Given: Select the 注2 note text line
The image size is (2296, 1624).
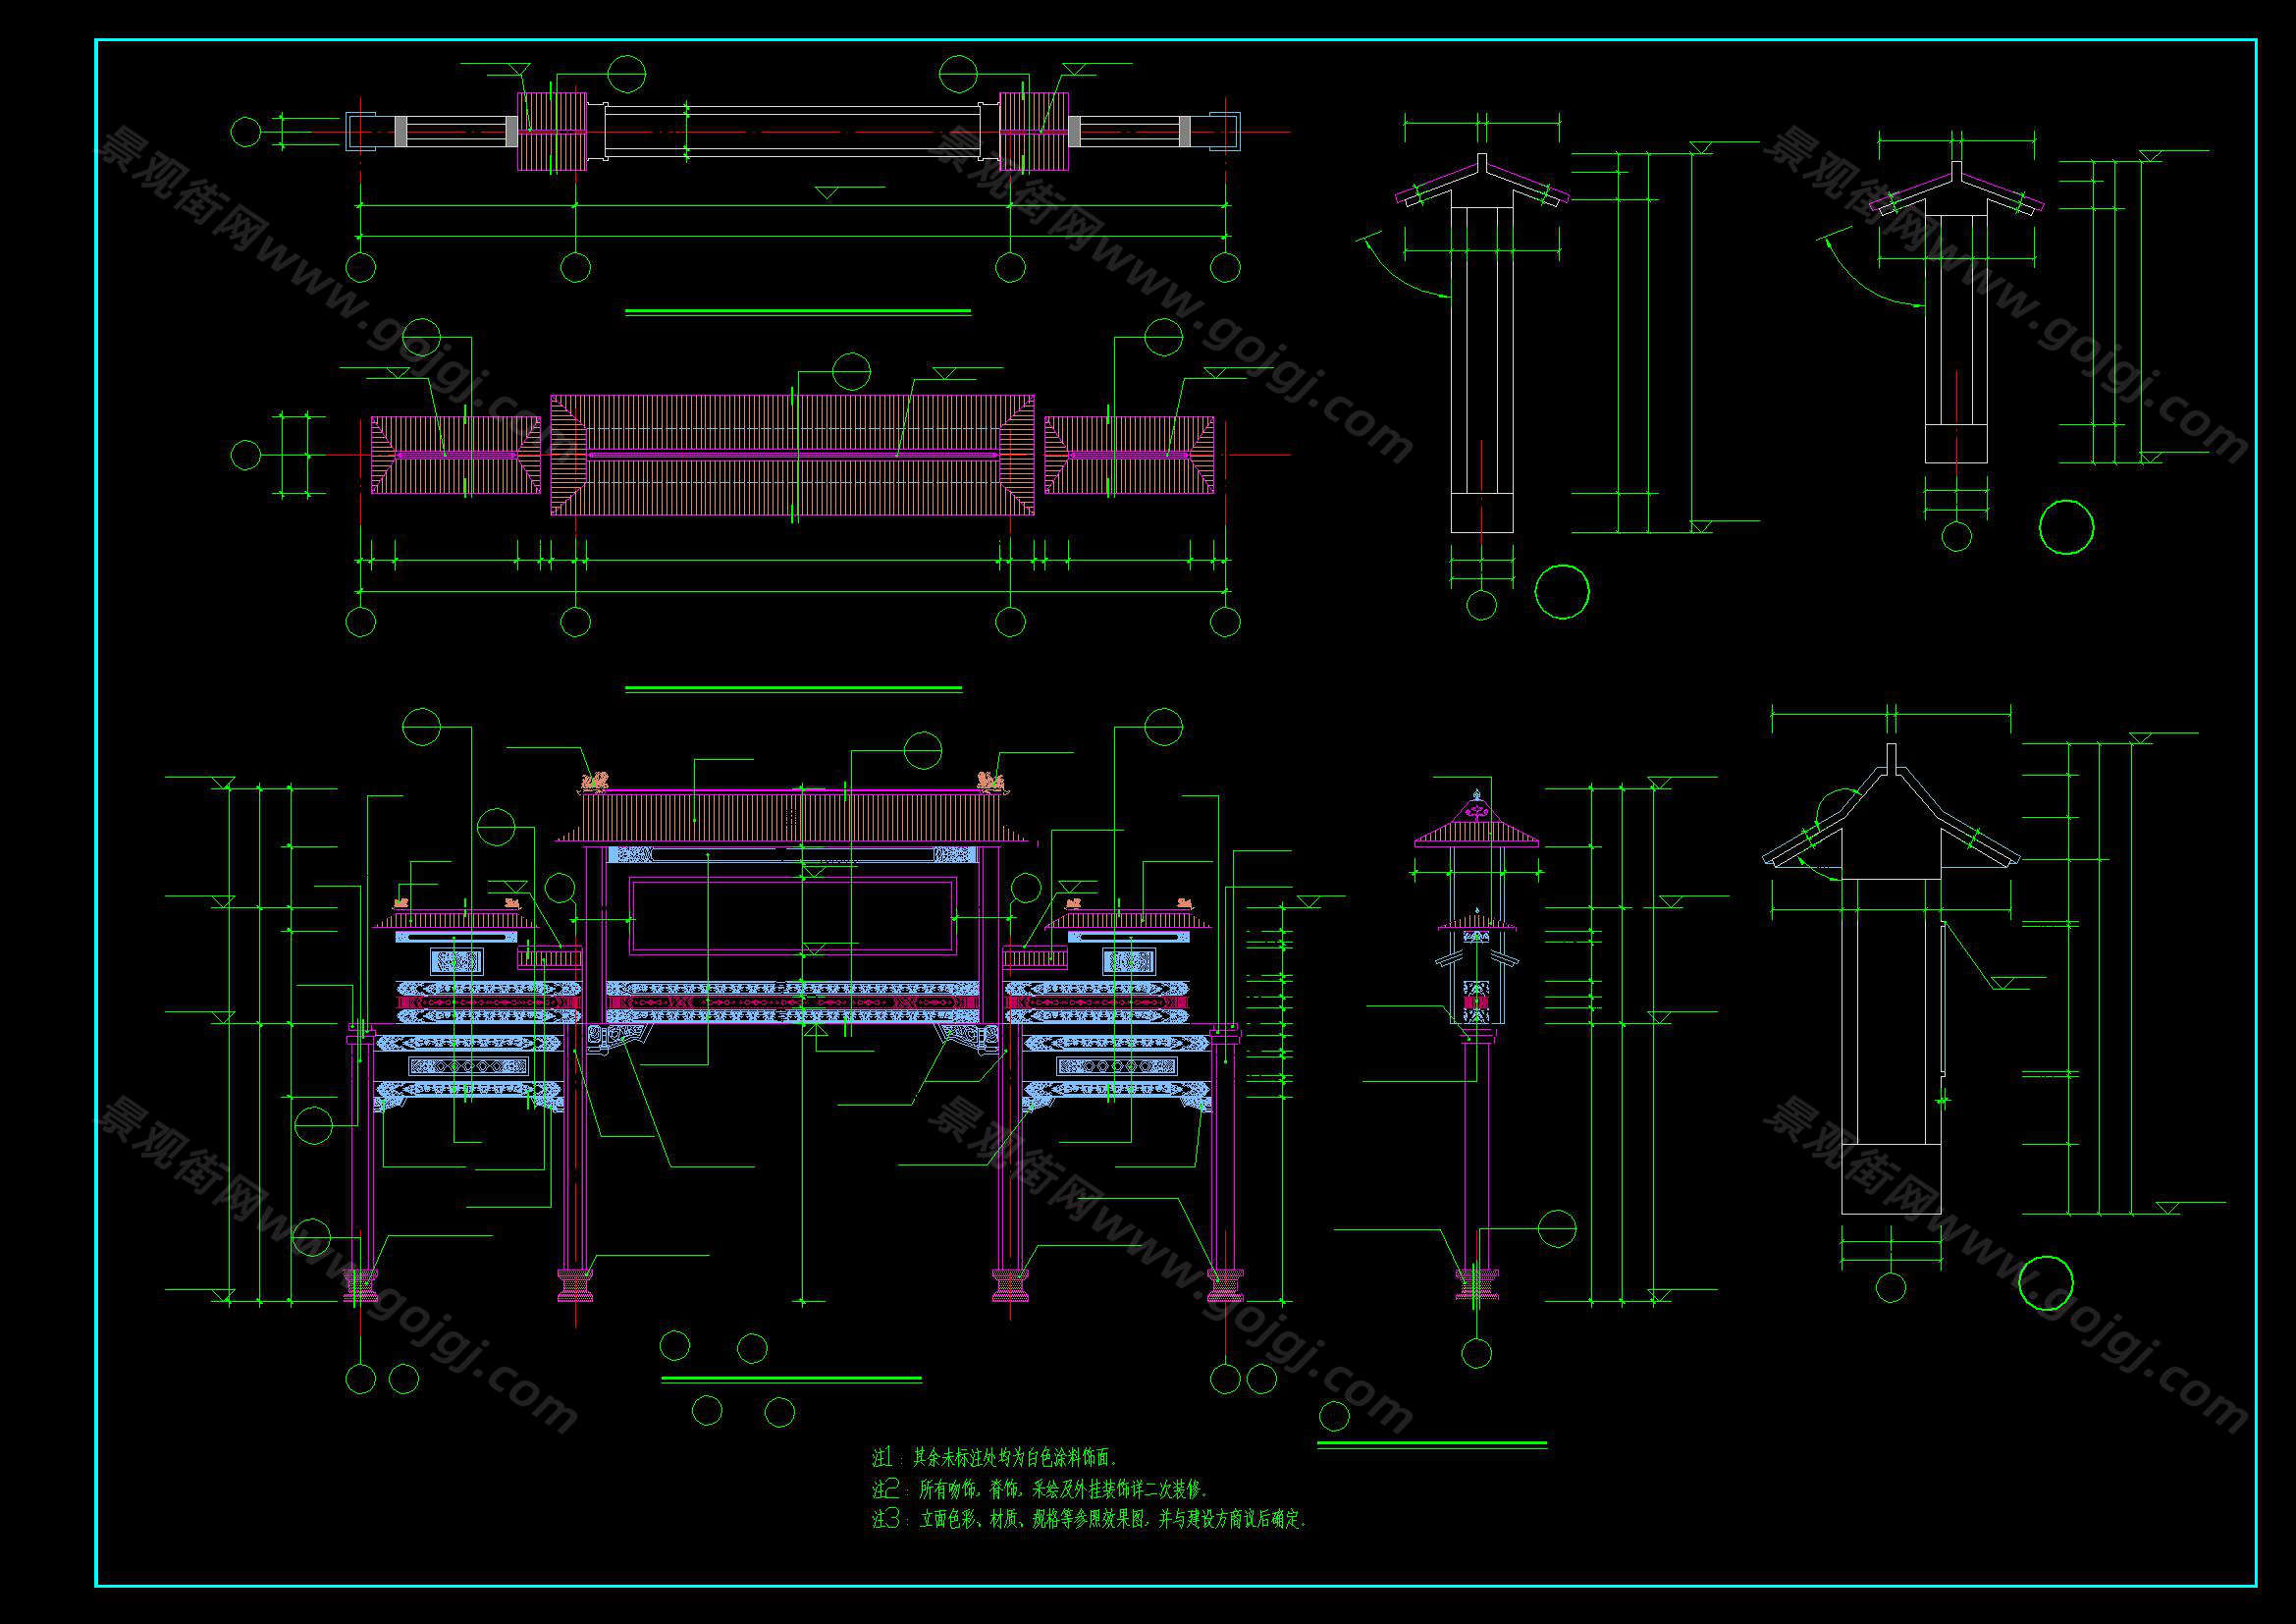Looking at the screenshot, I should 1040,1489.
